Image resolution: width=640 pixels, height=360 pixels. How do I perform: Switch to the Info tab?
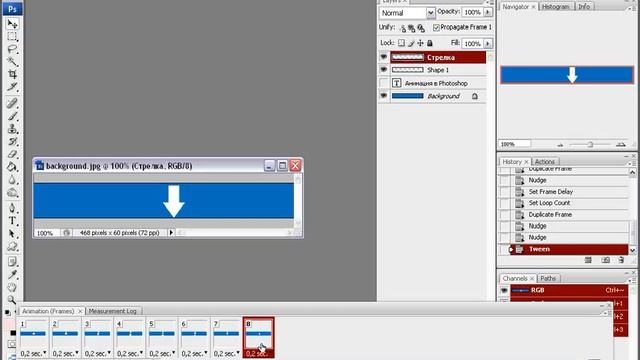(x=584, y=7)
